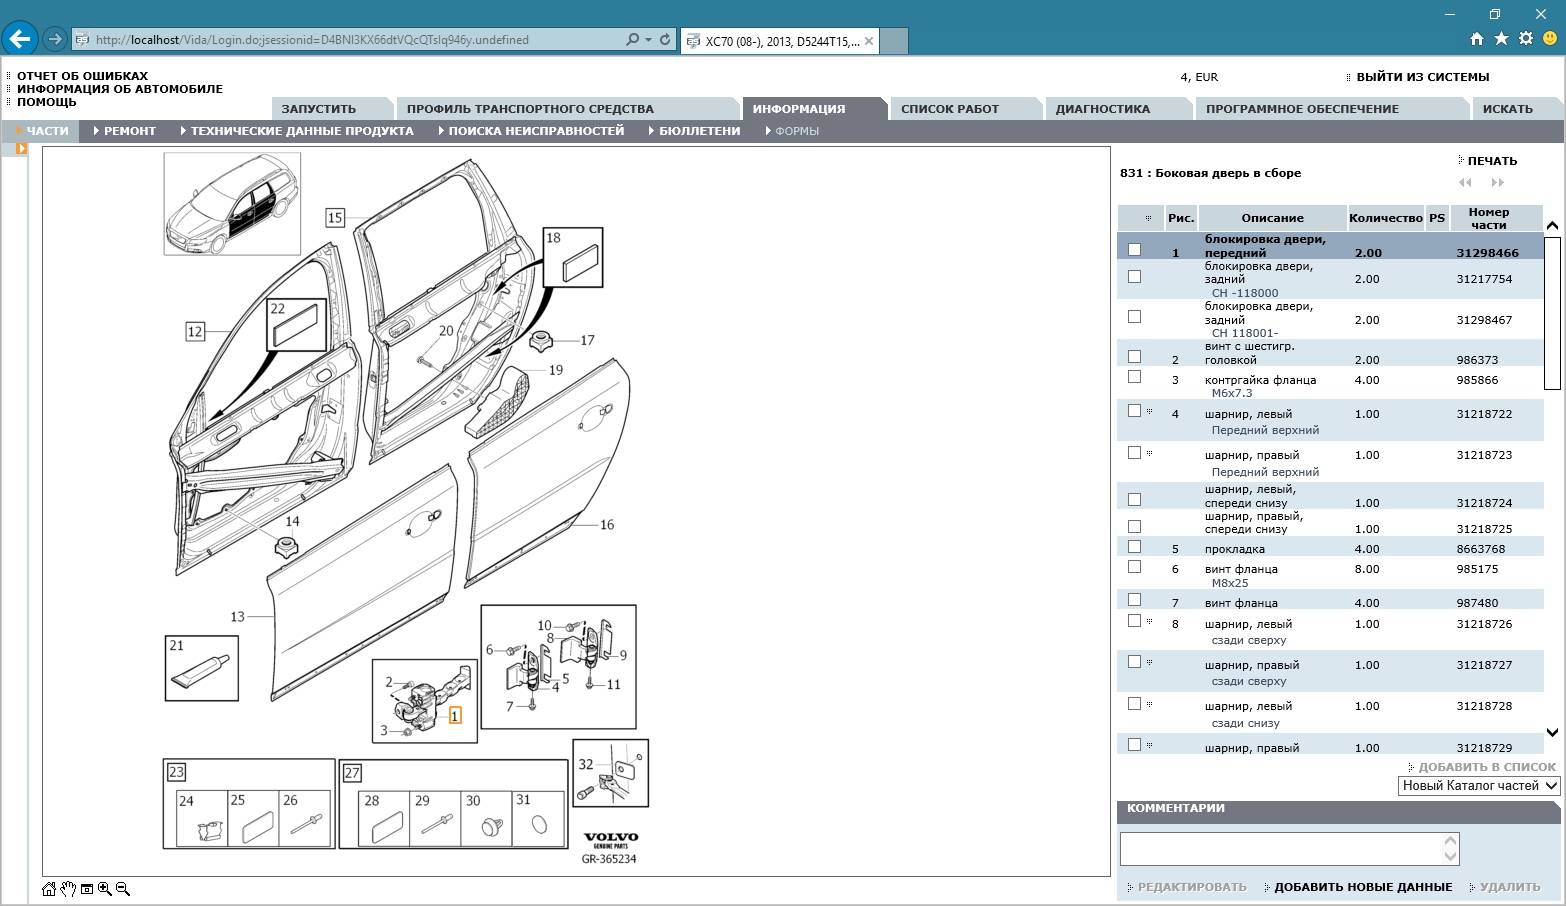The image size is (1566, 906).
Task: Click callout number 12 box in diagram
Action: point(195,331)
